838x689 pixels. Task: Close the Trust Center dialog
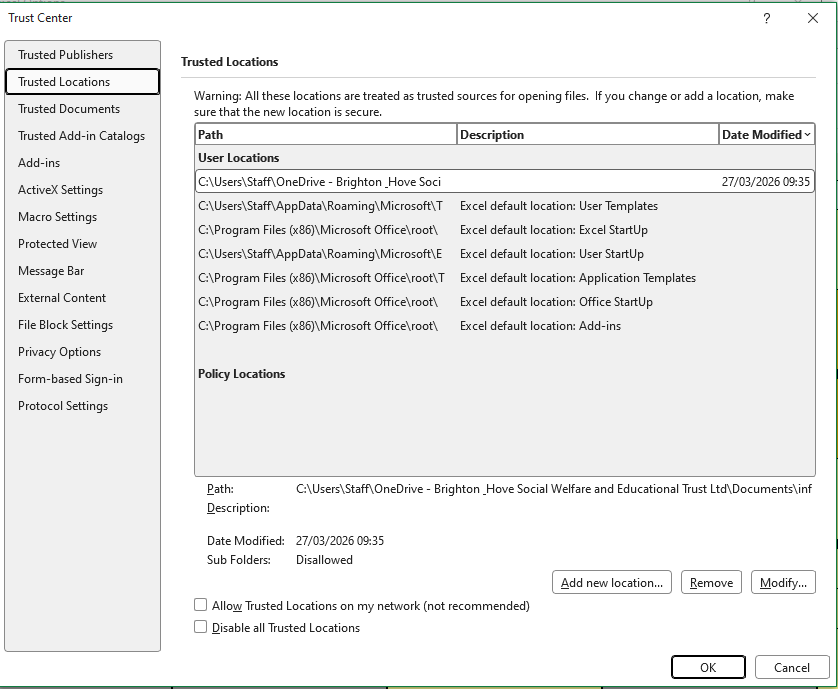tap(813, 18)
